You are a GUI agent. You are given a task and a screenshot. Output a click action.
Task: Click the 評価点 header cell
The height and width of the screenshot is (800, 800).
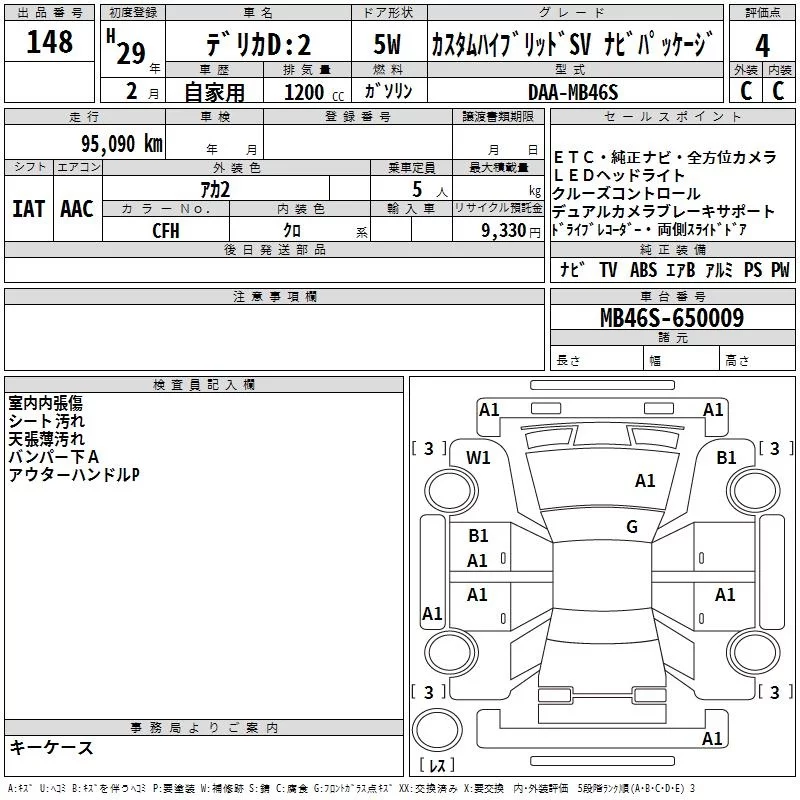click(762, 13)
